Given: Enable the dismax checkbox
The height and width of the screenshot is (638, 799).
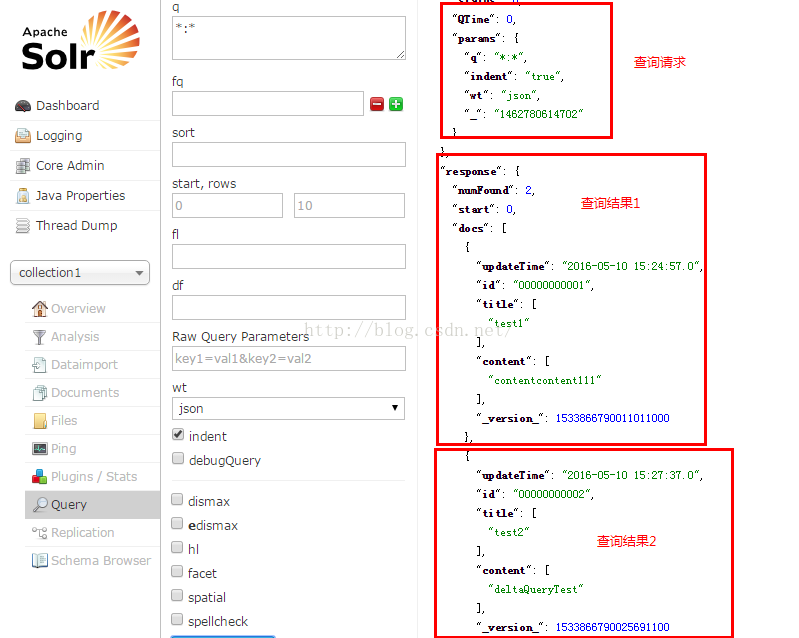Looking at the screenshot, I should point(177,499).
